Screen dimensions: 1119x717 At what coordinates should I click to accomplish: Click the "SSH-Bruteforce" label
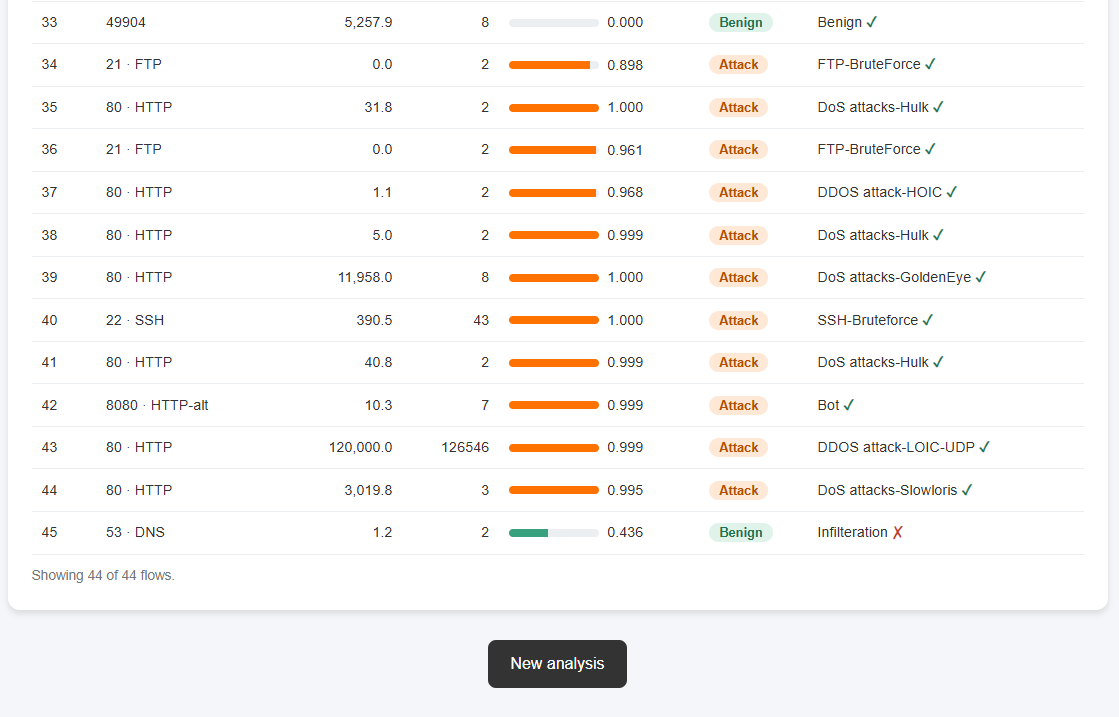(x=868, y=320)
